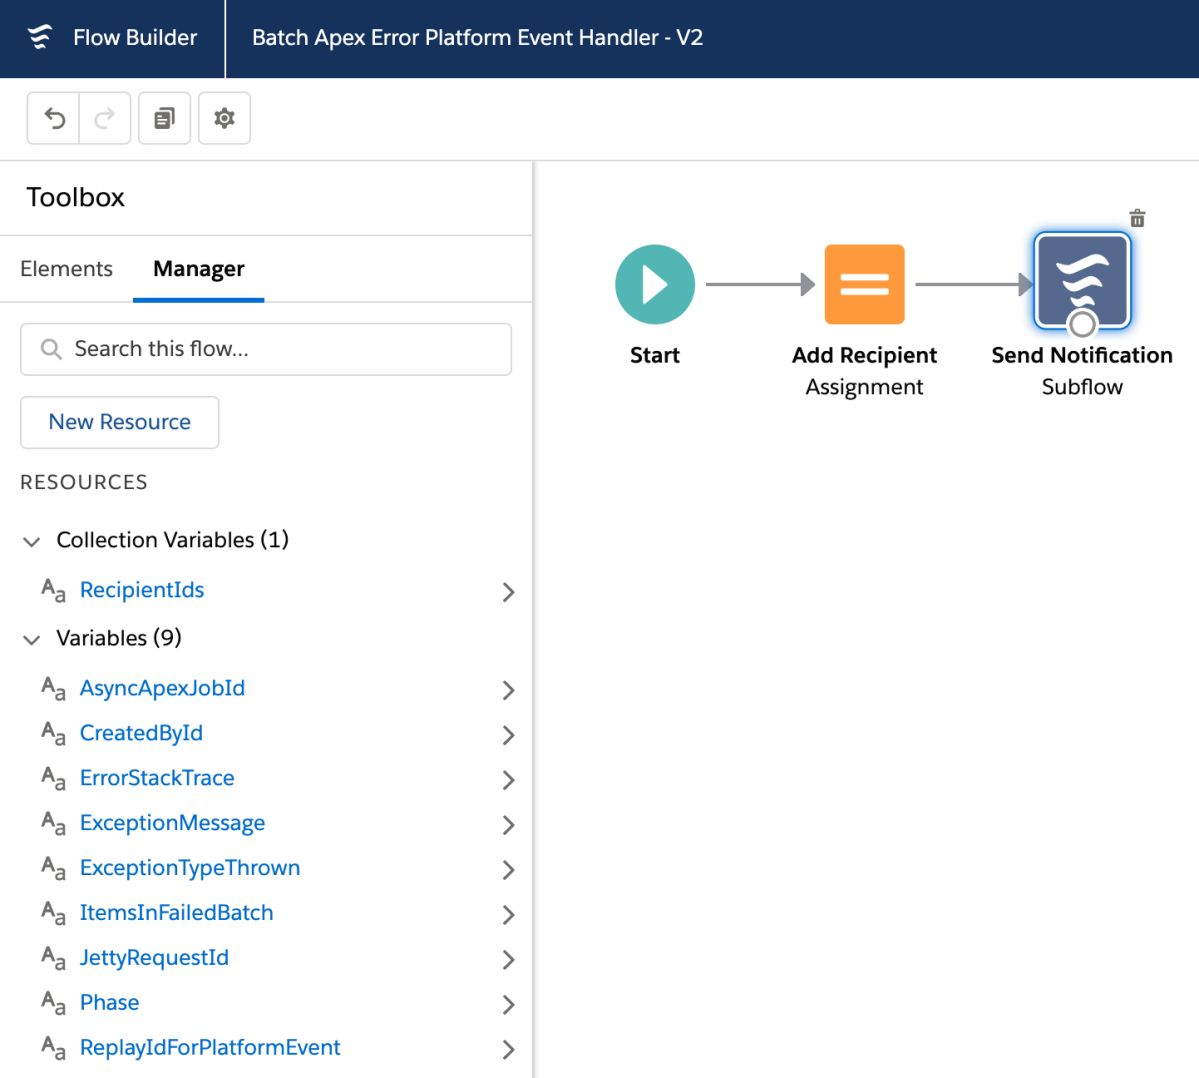1199x1078 pixels.
Task: Open the ReplayIdForPlatformEvent variable
Action: [210, 1047]
